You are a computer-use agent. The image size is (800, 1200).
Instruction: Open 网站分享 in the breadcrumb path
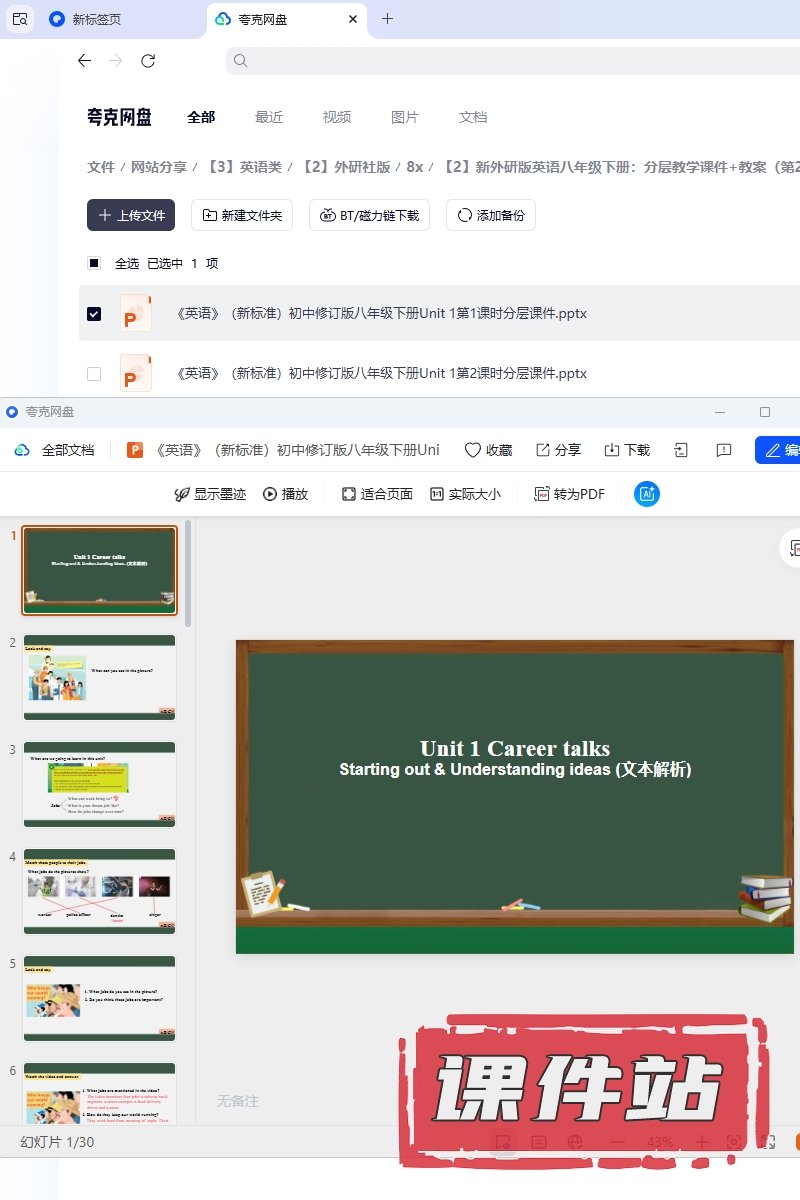tap(159, 167)
